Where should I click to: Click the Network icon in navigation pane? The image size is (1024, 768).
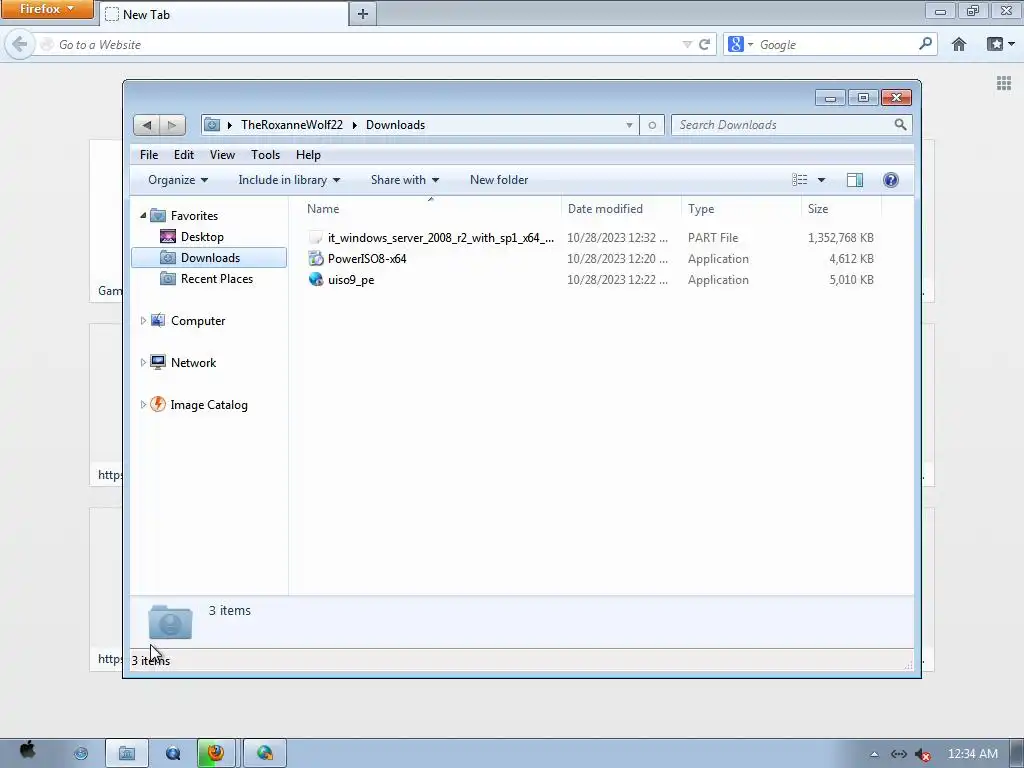click(x=157, y=362)
